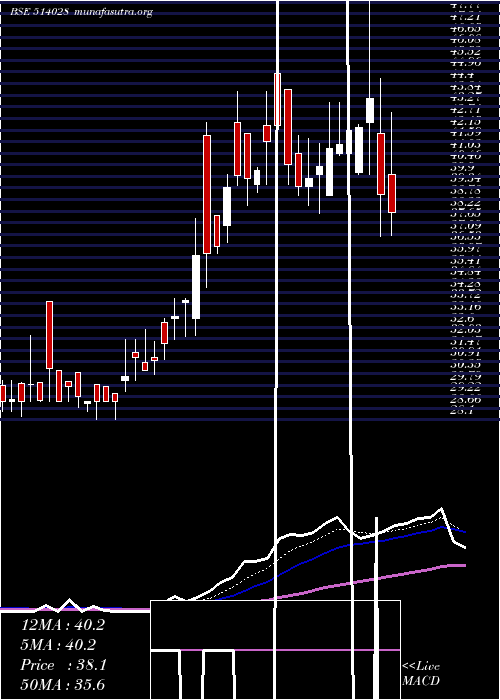The image size is (500, 700).
Task: Click the 37.09 price axis label
Action: 465,226
